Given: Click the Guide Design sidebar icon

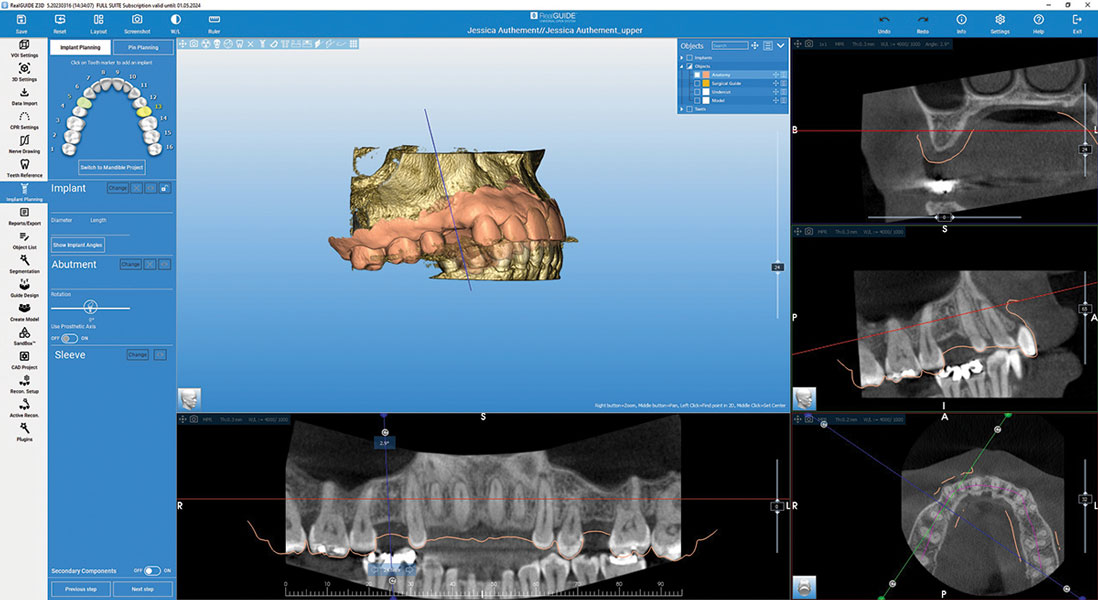Looking at the screenshot, I should pyautogui.click(x=24, y=286).
